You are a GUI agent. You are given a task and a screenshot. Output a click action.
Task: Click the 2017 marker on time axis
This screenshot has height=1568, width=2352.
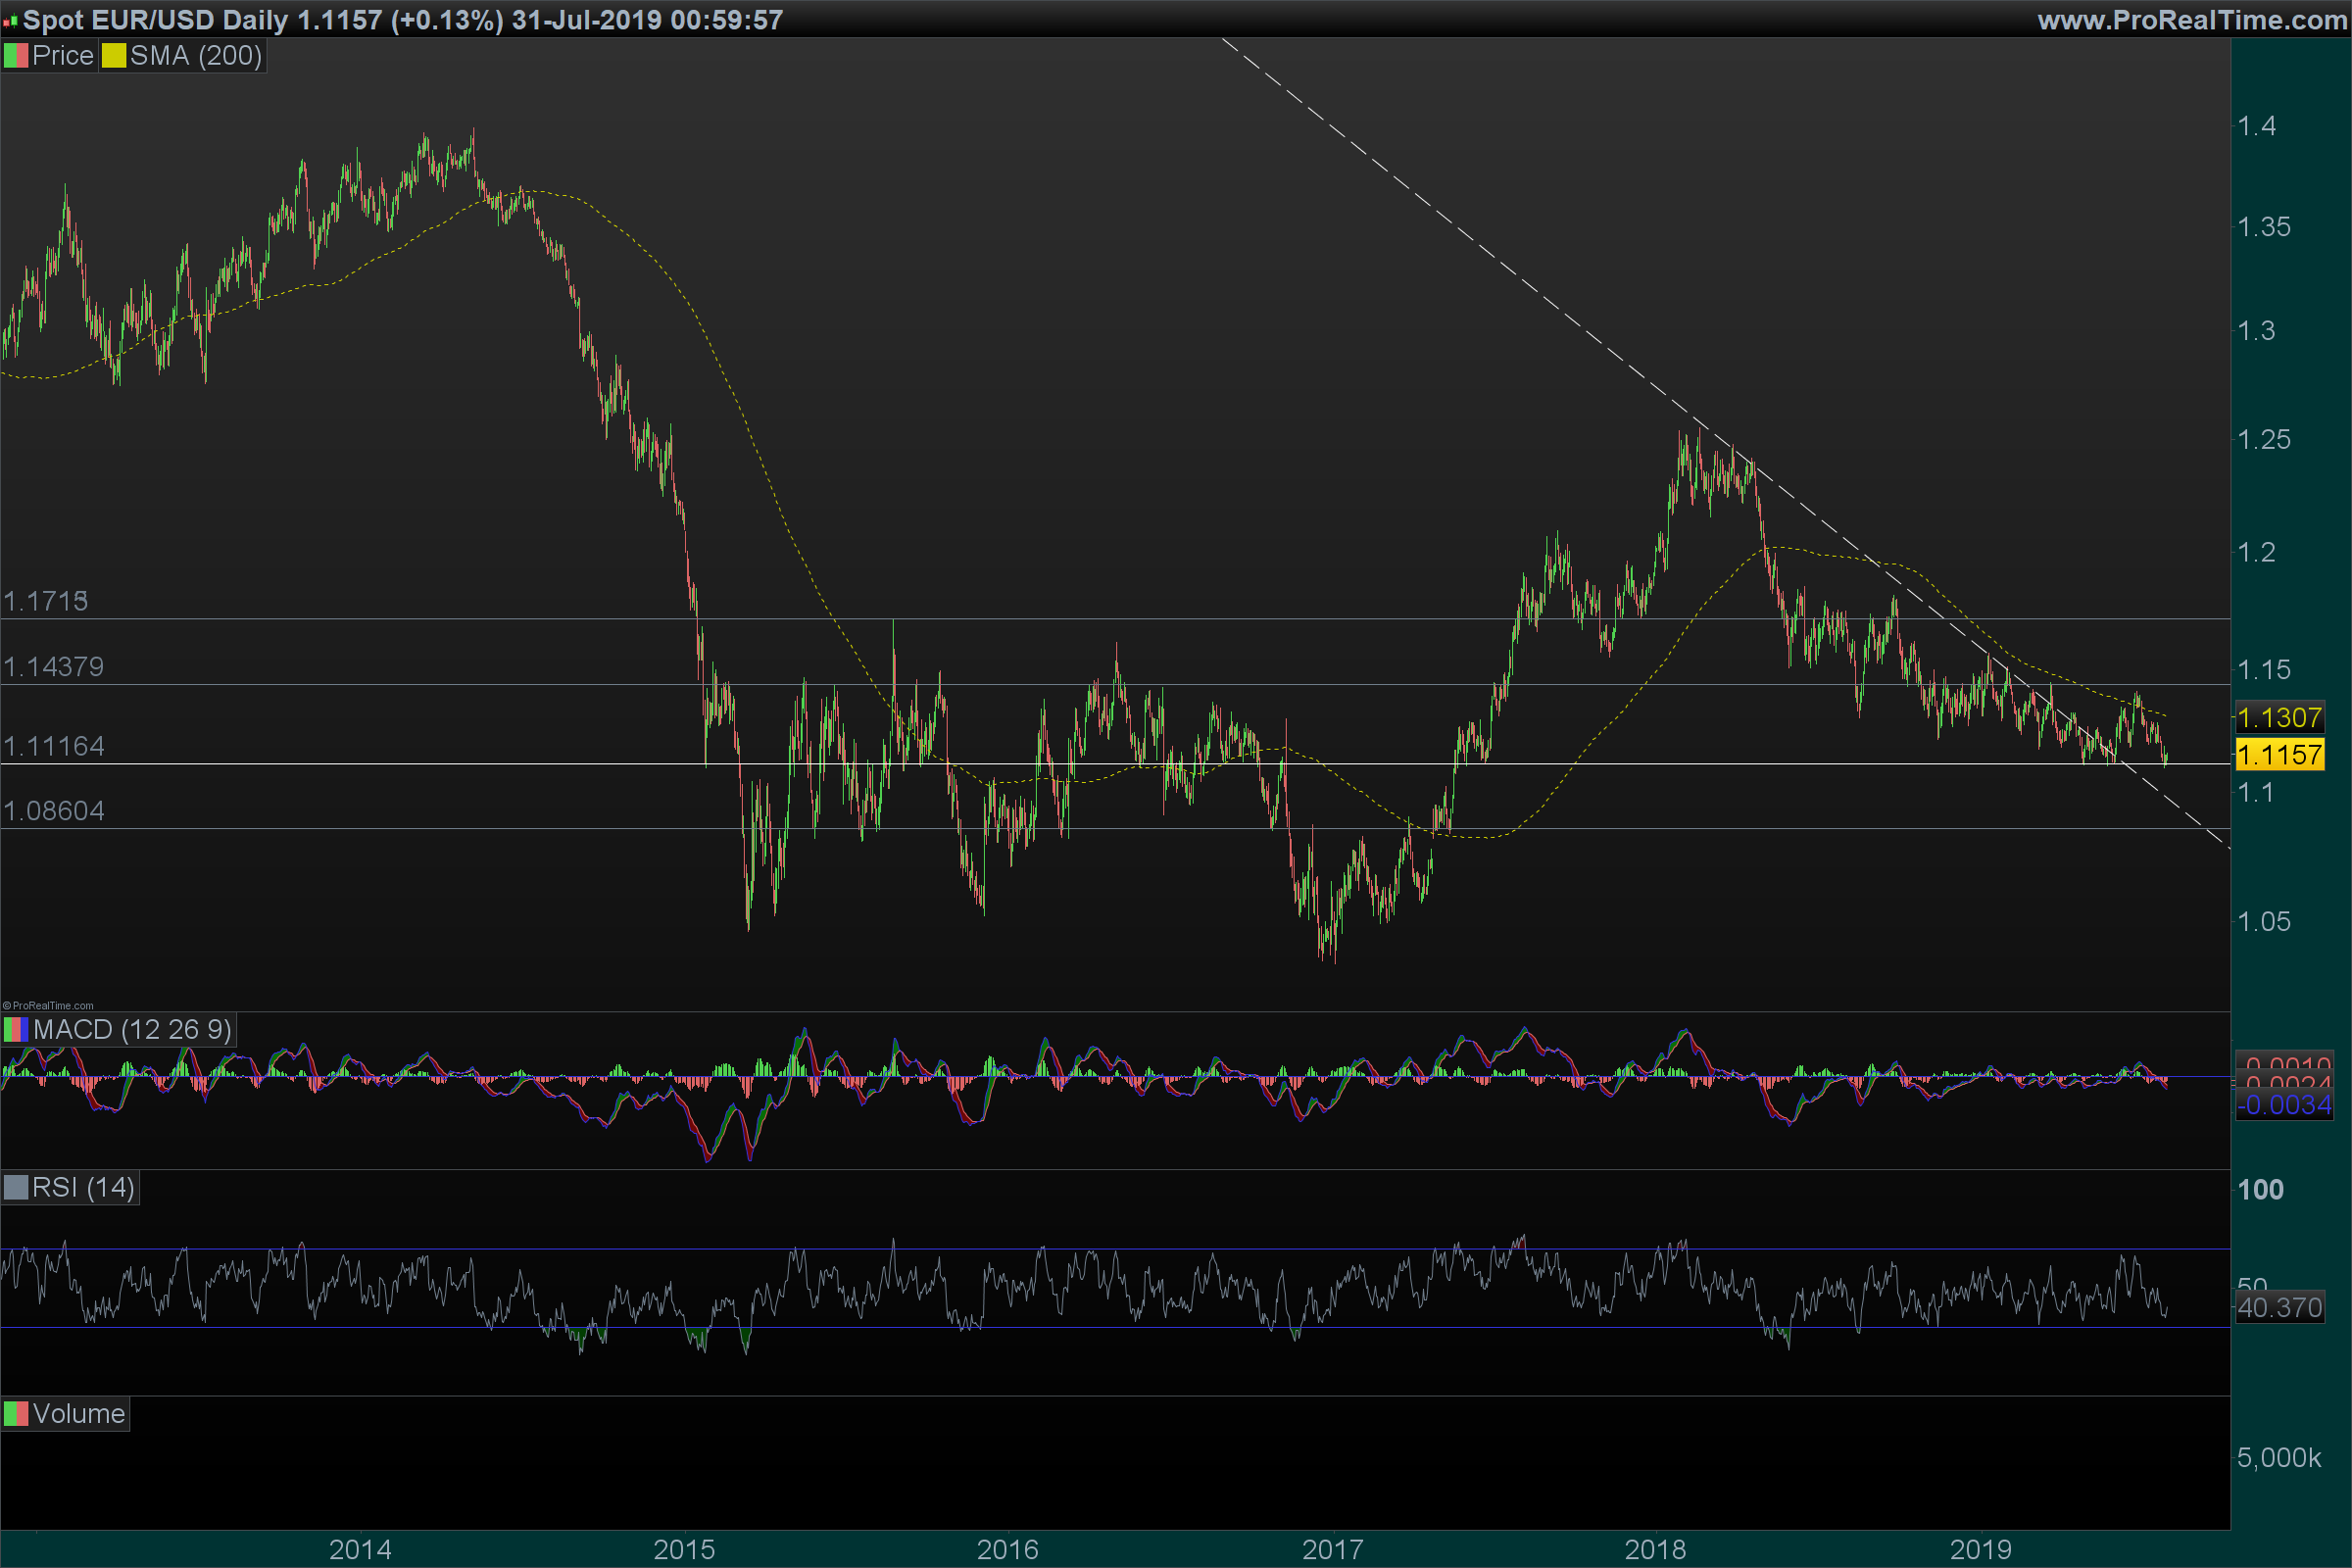[1332, 1550]
